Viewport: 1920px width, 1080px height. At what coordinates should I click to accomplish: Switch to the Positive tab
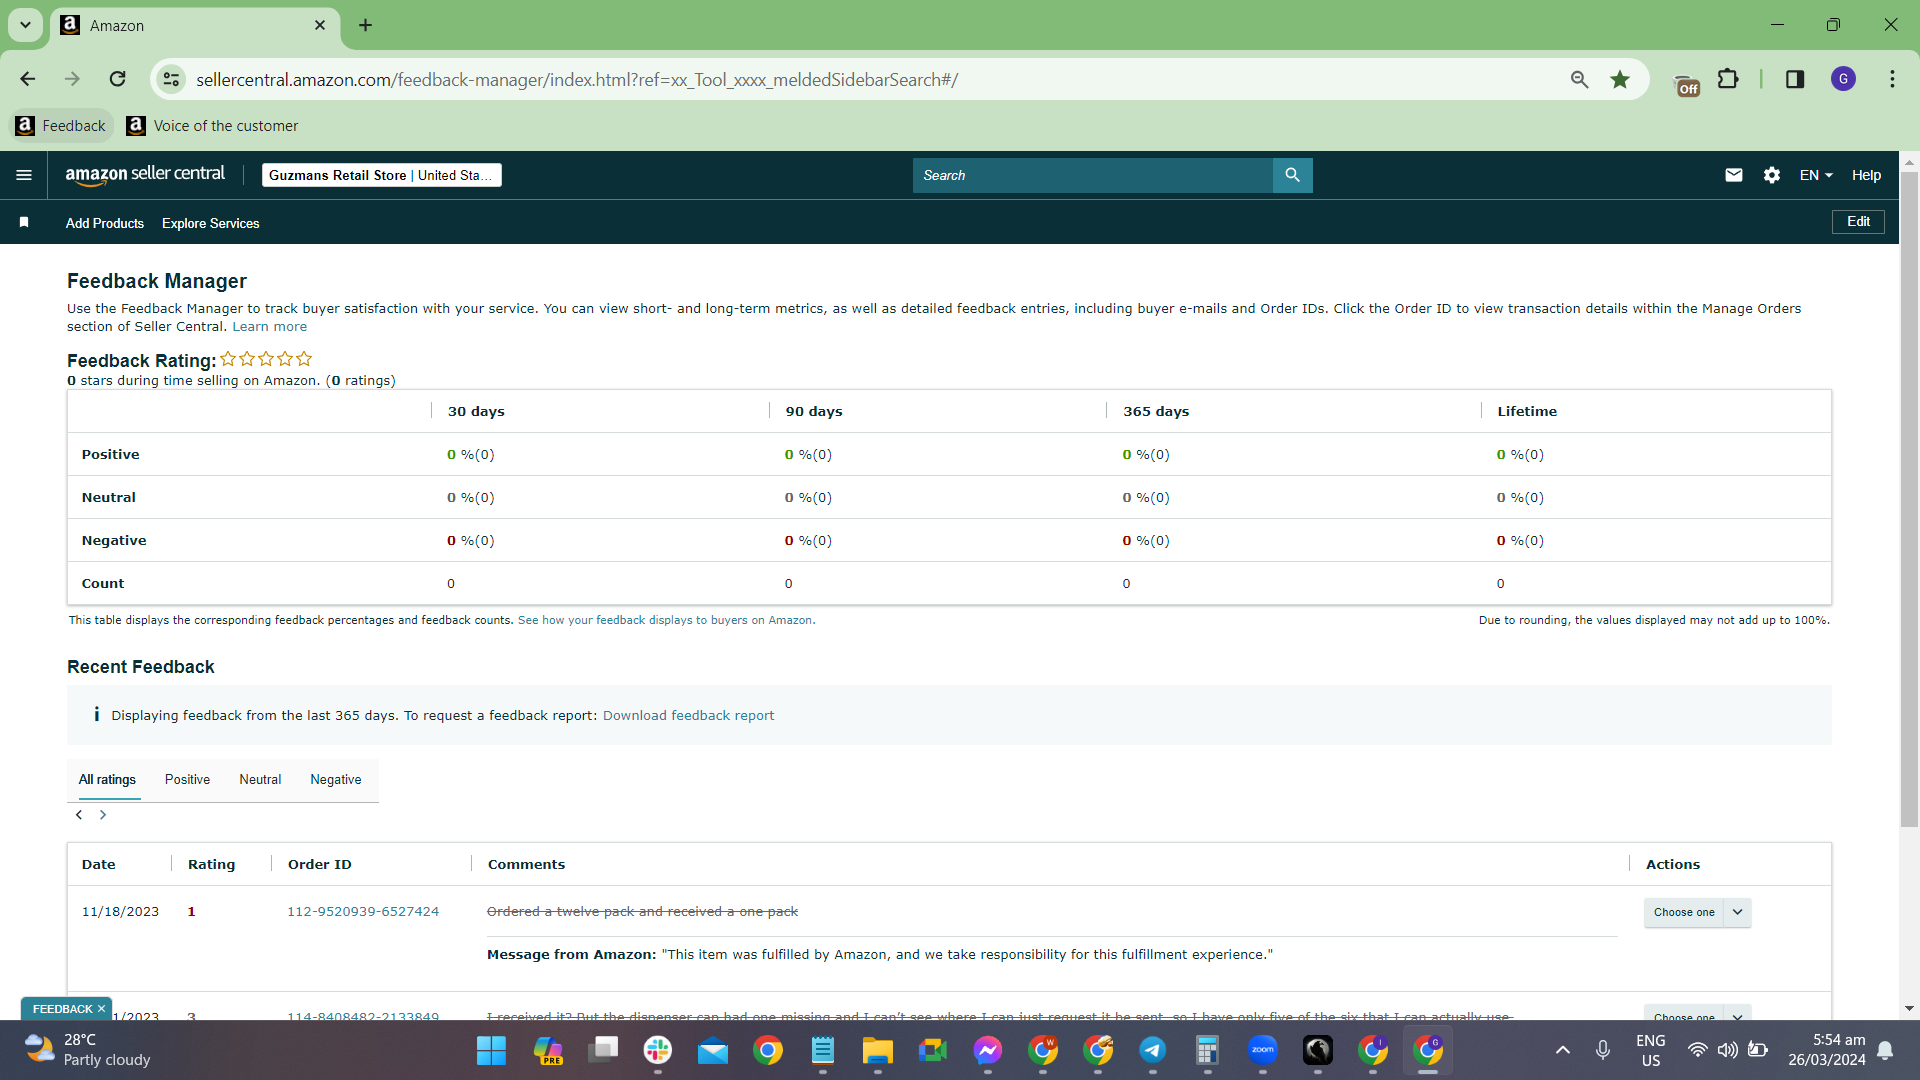coord(187,780)
